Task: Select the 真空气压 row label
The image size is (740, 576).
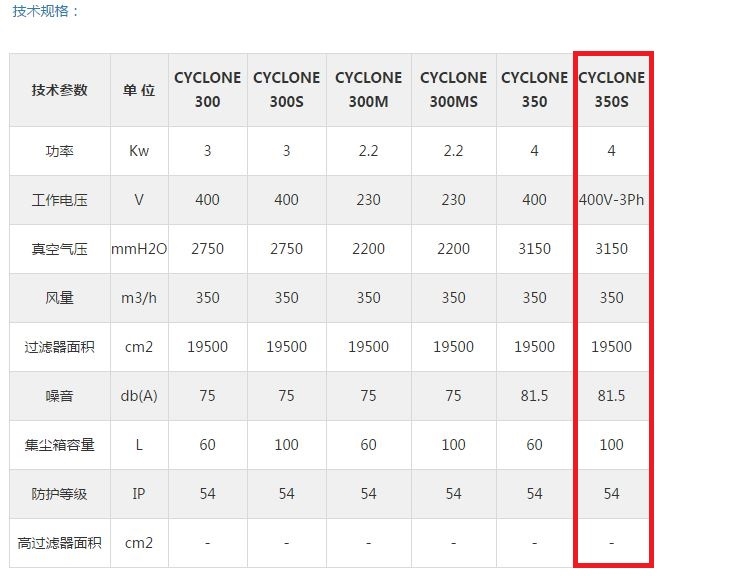Action: [59, 249]
